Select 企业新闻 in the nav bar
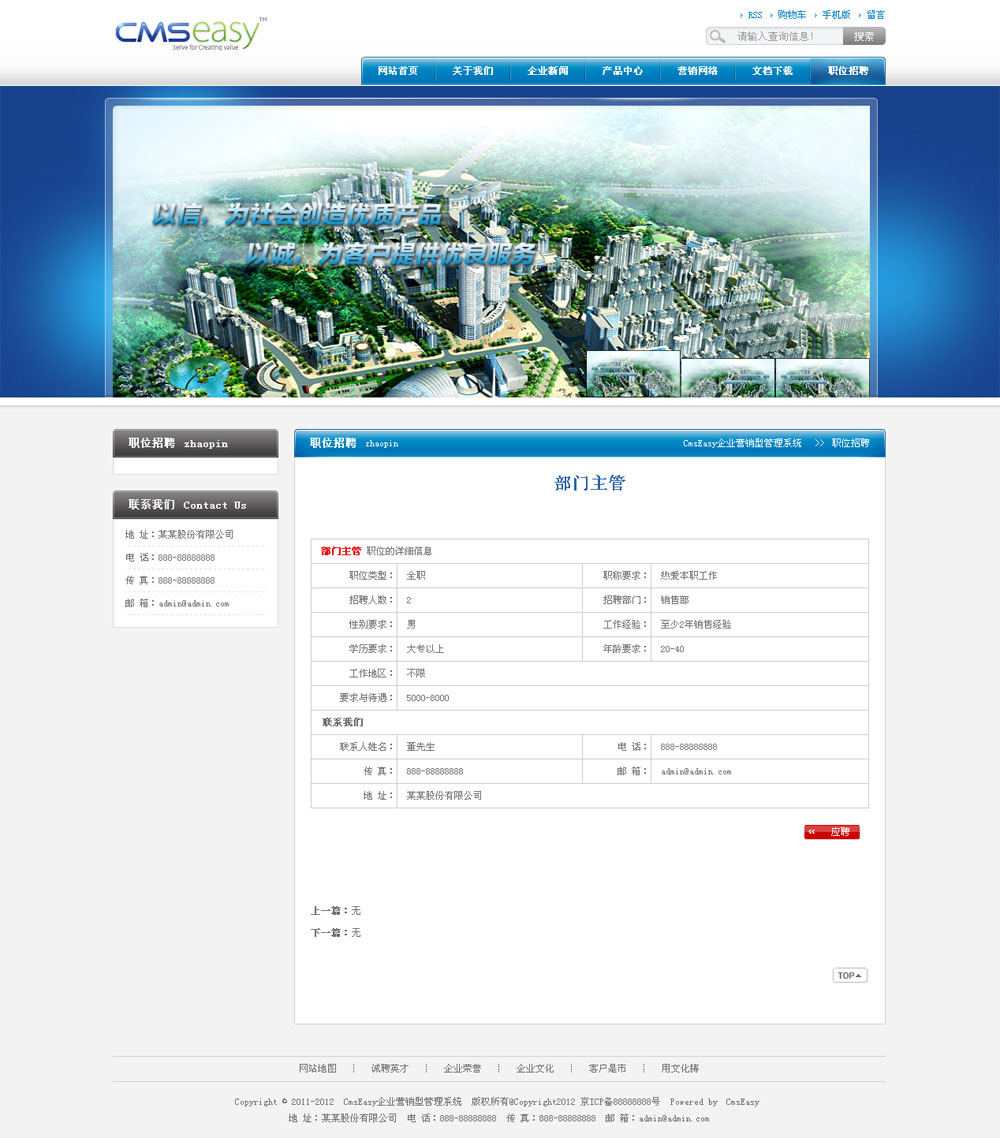Image resolution: width=1000 pixels, height=1138 pixels. pos(548,71)
